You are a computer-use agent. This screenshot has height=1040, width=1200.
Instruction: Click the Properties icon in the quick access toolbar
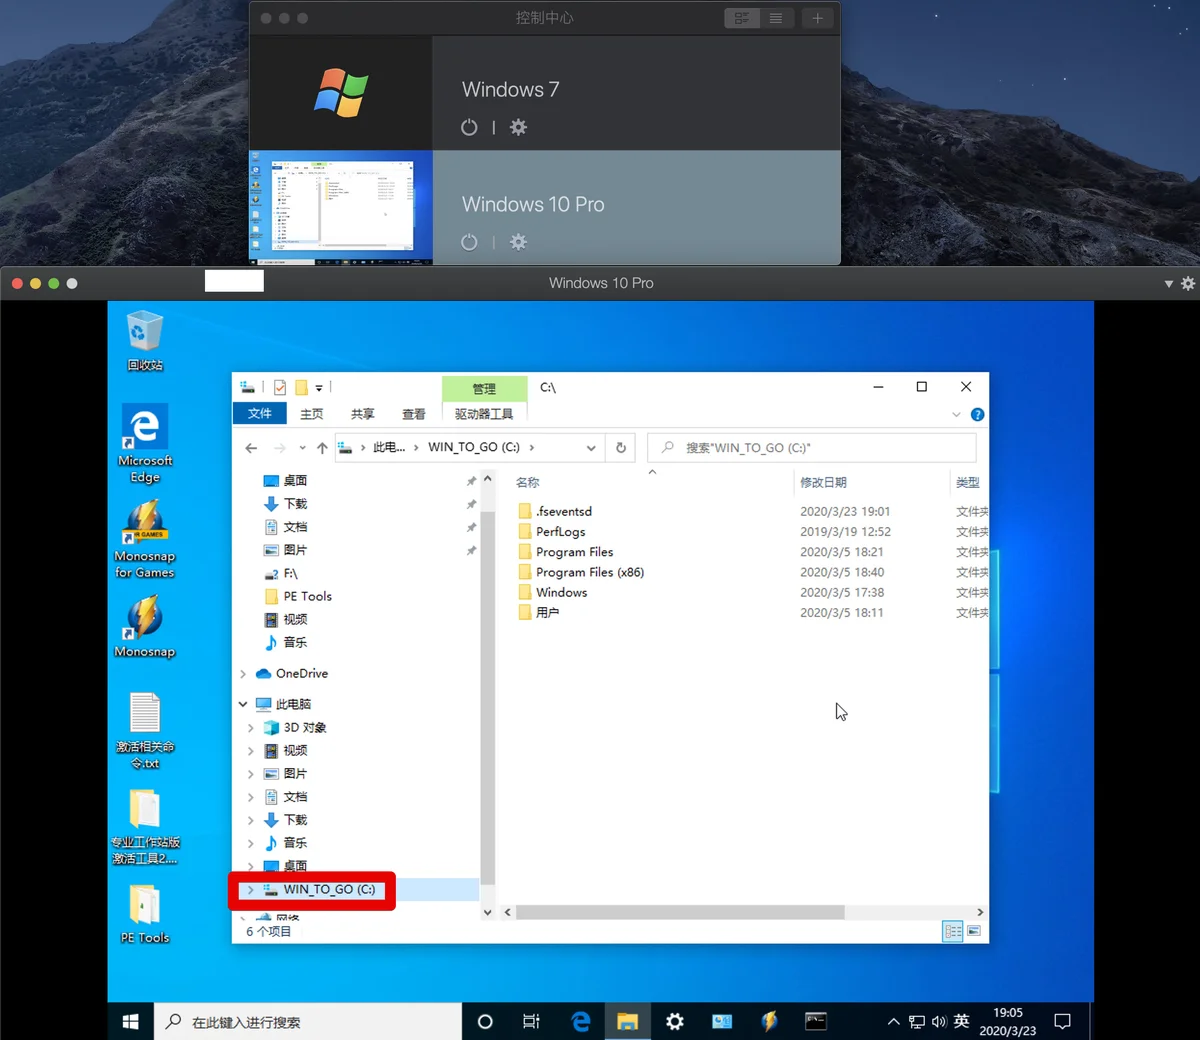280,388
